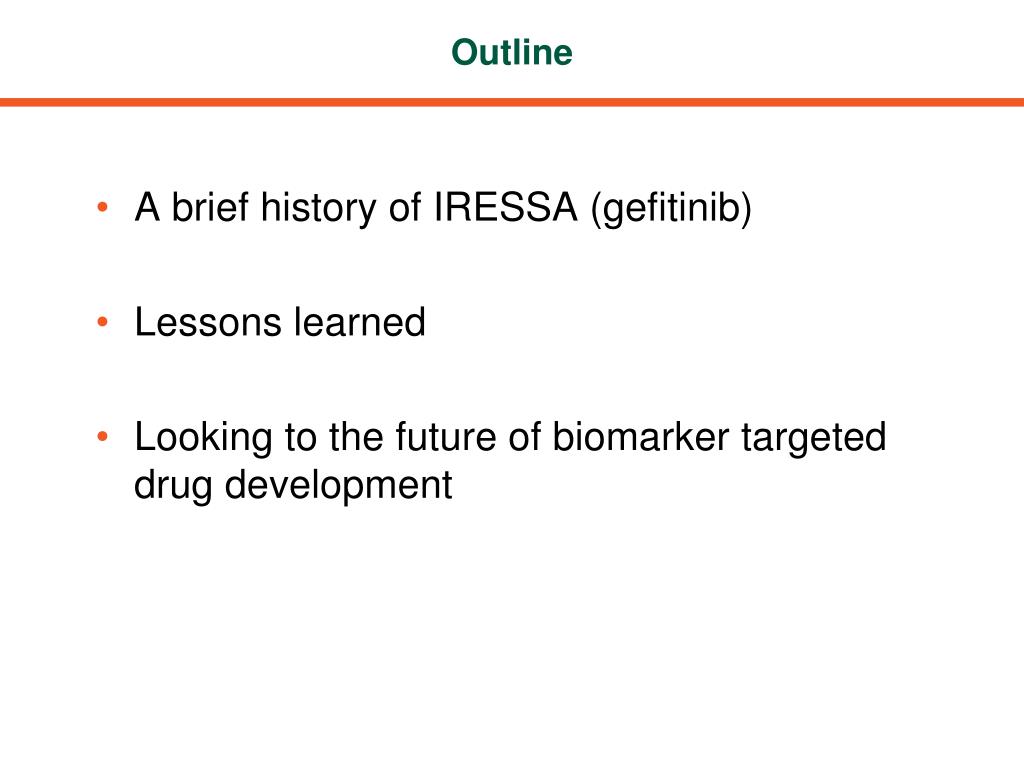Click the word 'learned'
1024x768 pixels.
(x=359, y=322)
